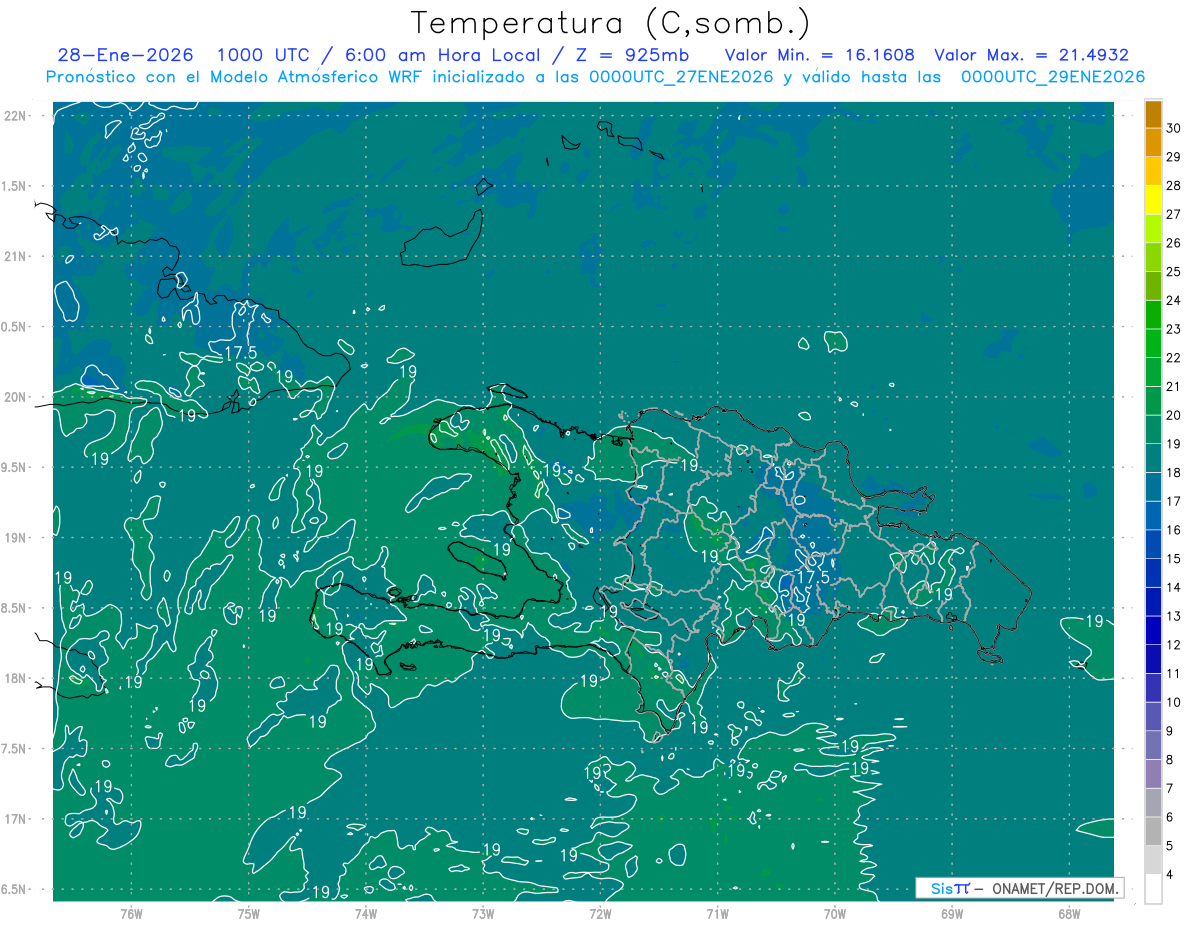
Task: Click the 'ONAMET/REP.DOM.' credit label
Action: tap(1055, 888)
